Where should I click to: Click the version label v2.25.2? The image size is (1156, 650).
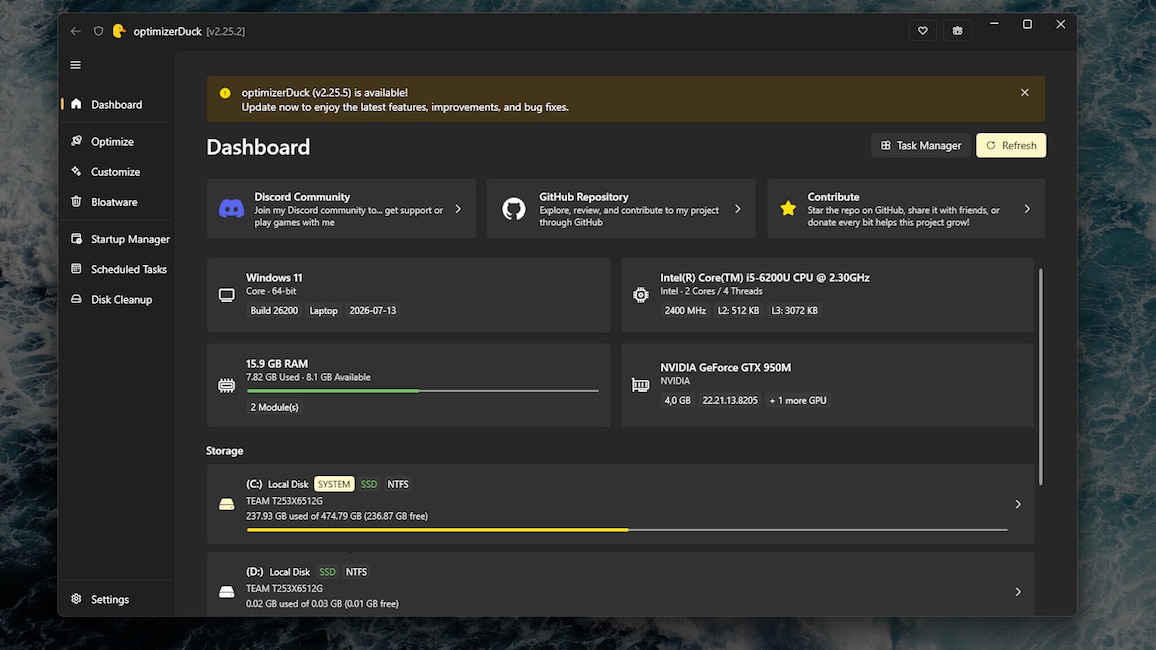[226, 31]
